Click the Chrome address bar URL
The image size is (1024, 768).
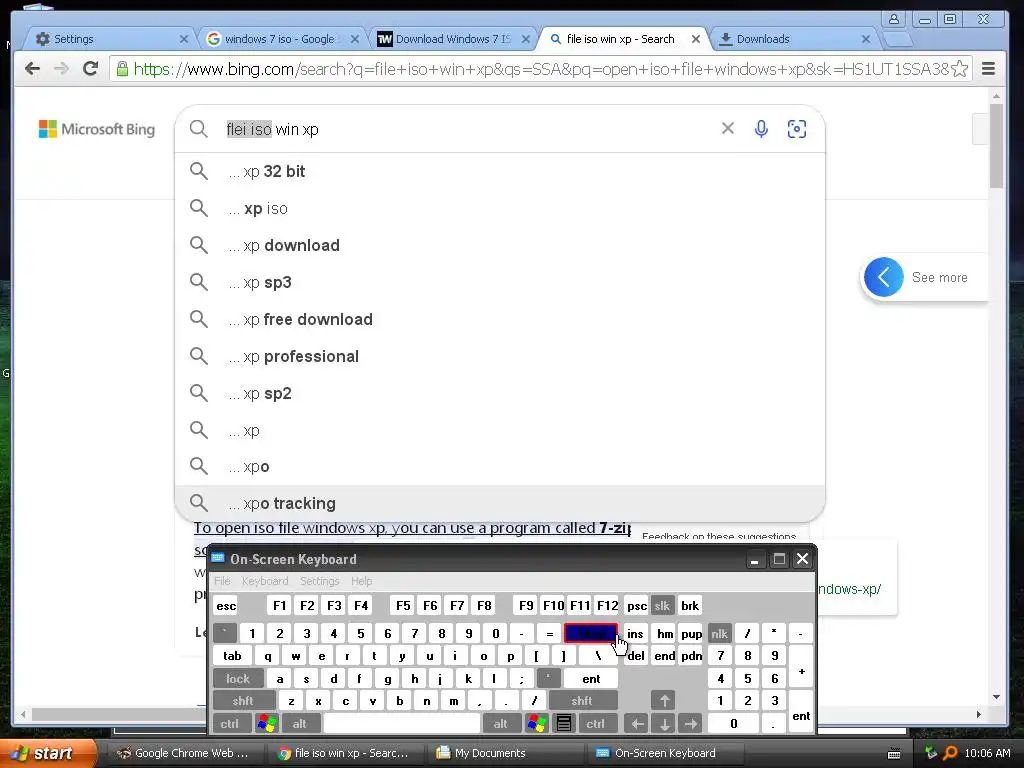540,69
